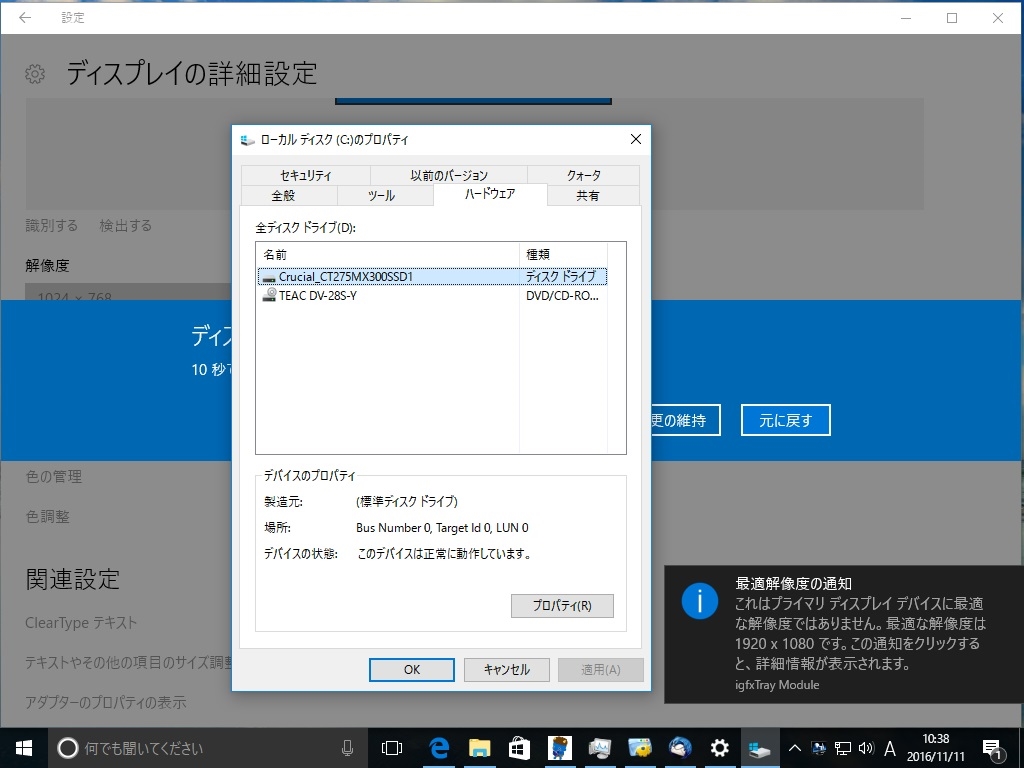The height and width of the screenshot is (768, 1024).
Task: Click the blue info icon in the notification
Action: 699,600
